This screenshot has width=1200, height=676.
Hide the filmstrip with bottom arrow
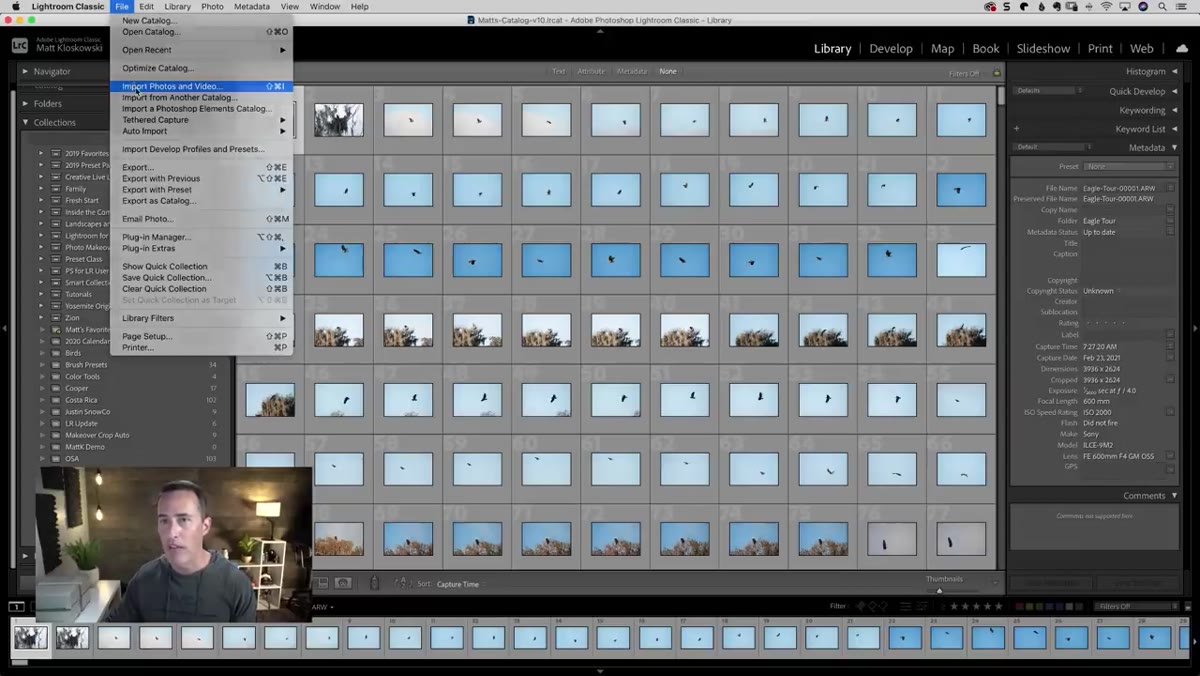(x=600, y=671)
